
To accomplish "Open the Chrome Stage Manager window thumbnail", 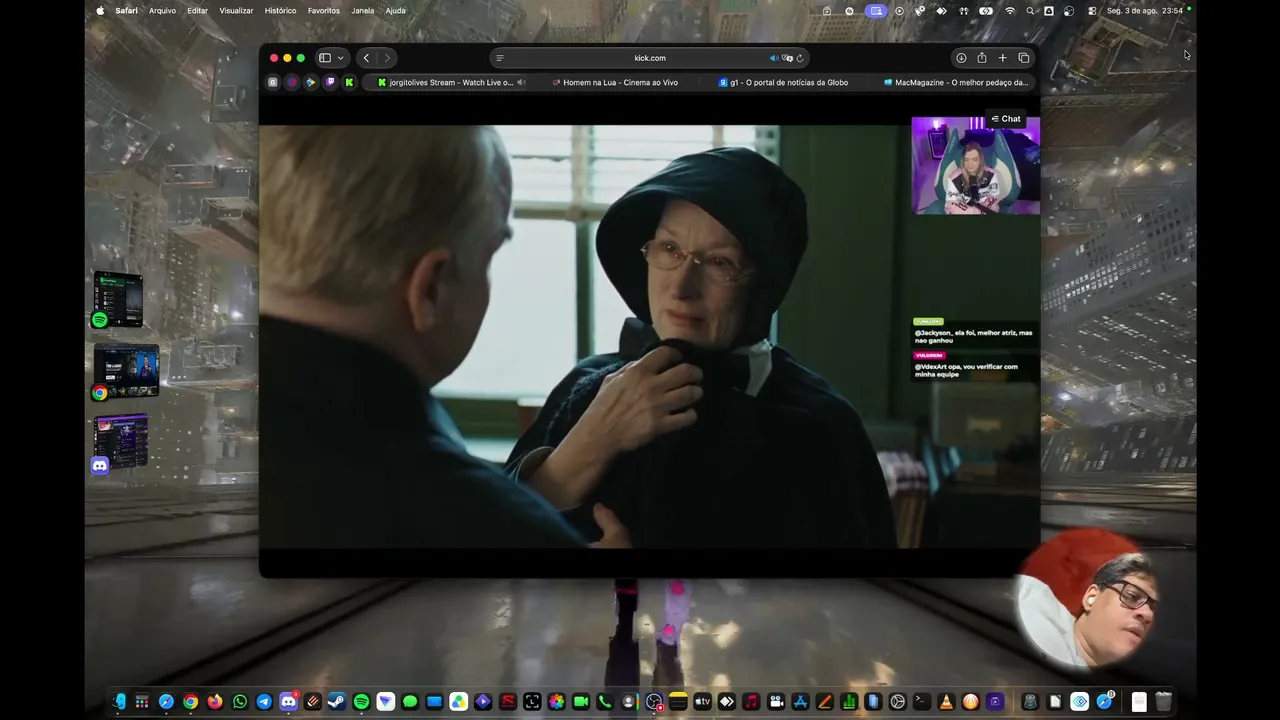I will click(x=126, y=372).
